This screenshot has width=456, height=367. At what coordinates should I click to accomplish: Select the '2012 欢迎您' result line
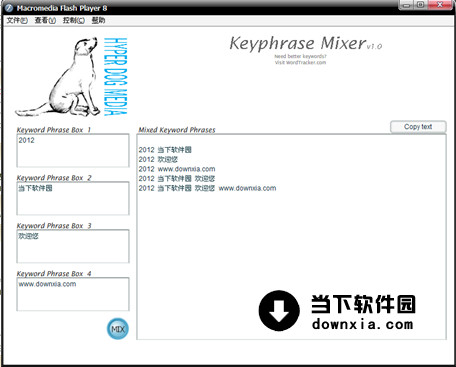tap(158, 159)
